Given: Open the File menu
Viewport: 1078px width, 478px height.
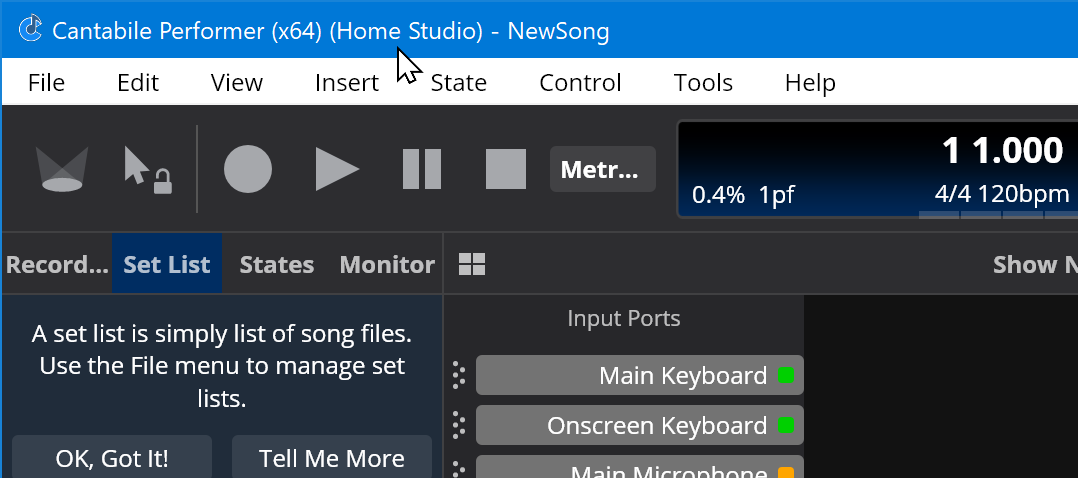Looking at the screenshot, I should click(x=47, y=83).
